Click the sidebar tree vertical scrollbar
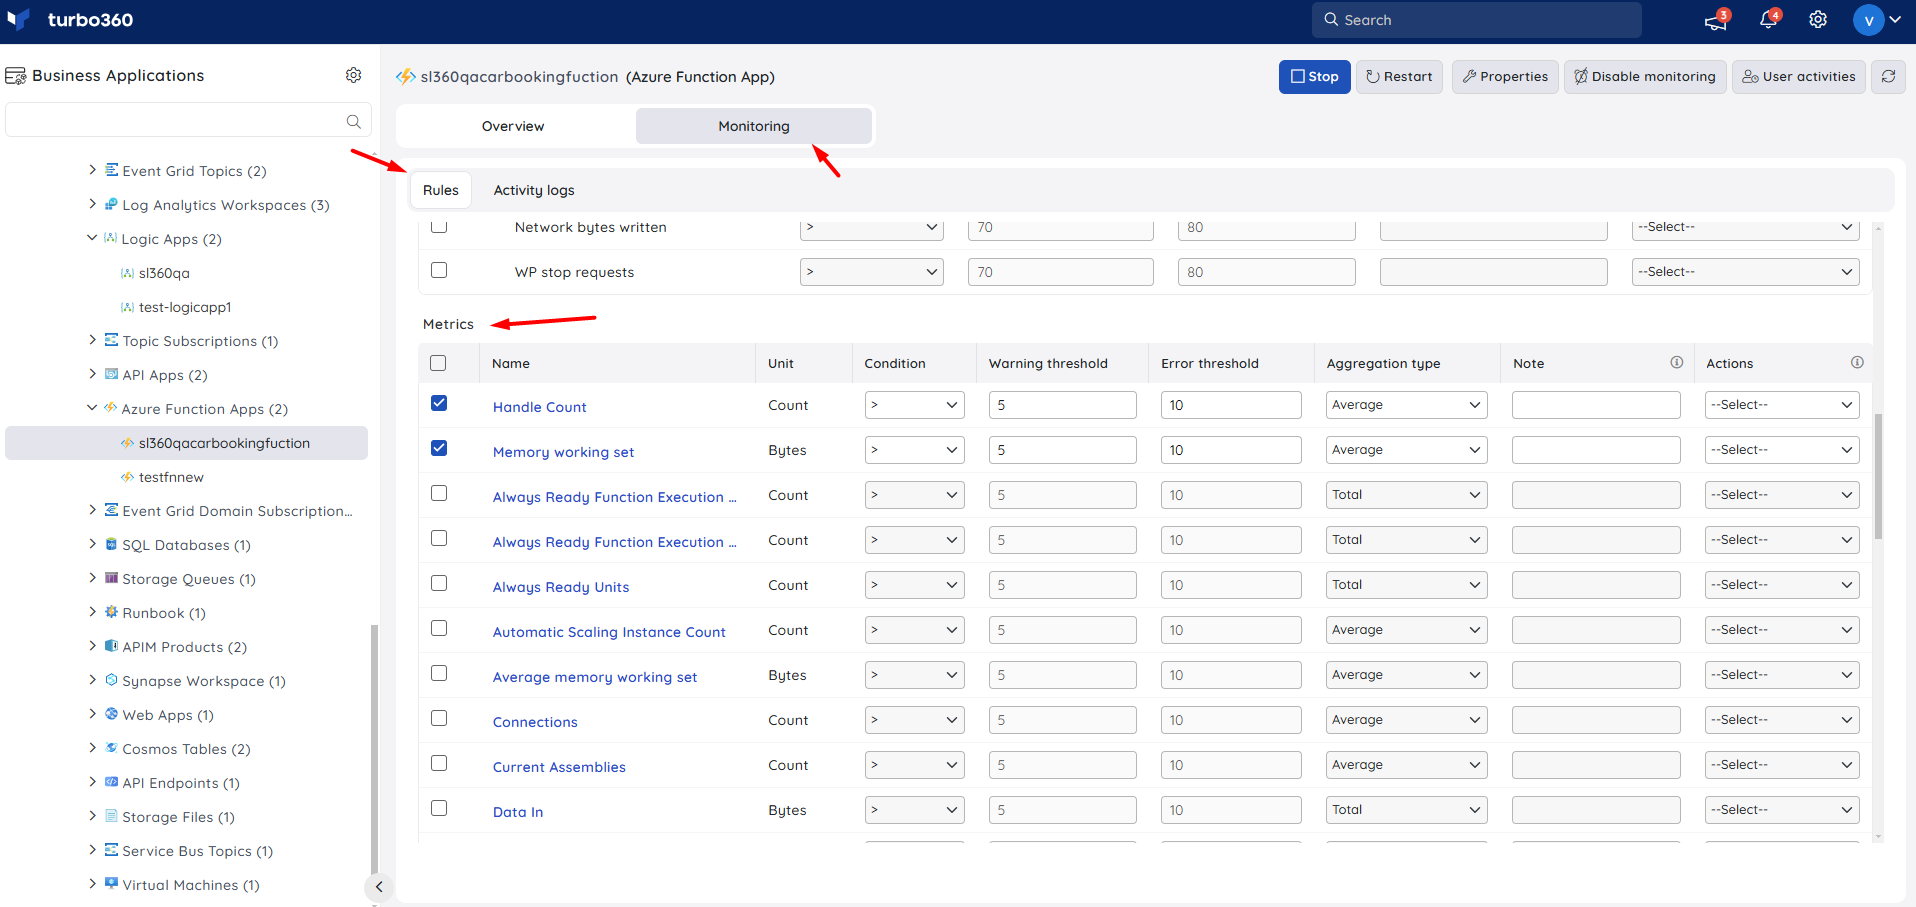 [x=374, y=750]
